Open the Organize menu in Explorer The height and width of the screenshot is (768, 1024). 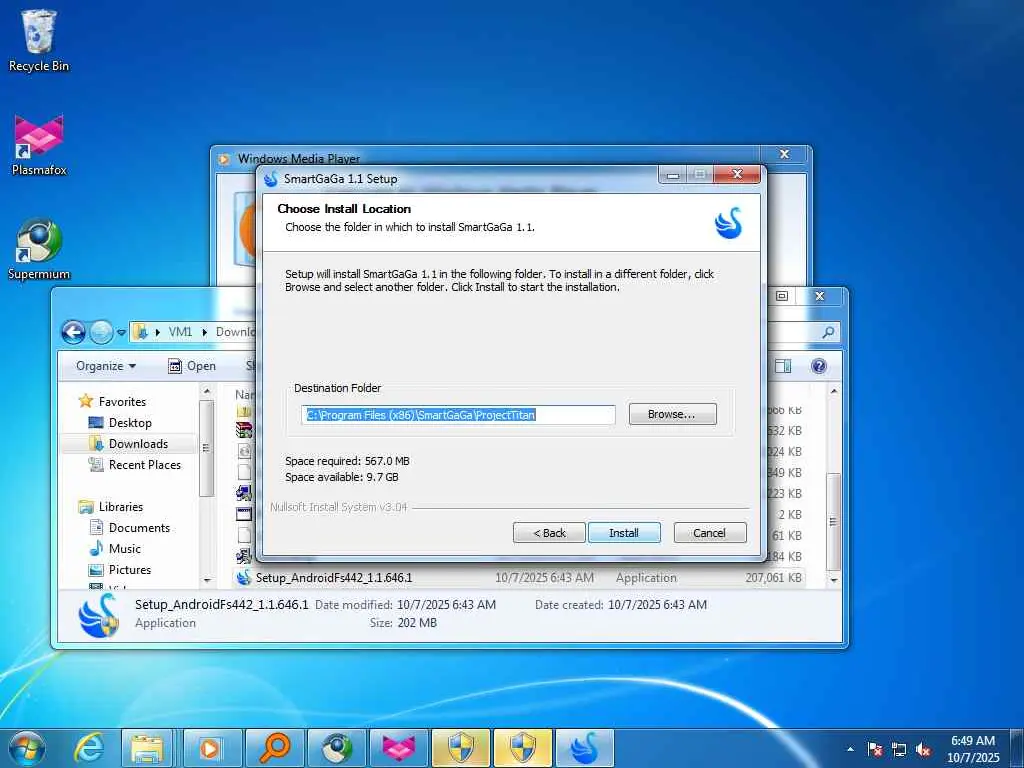pyautogui.click(x=106, y=366)
